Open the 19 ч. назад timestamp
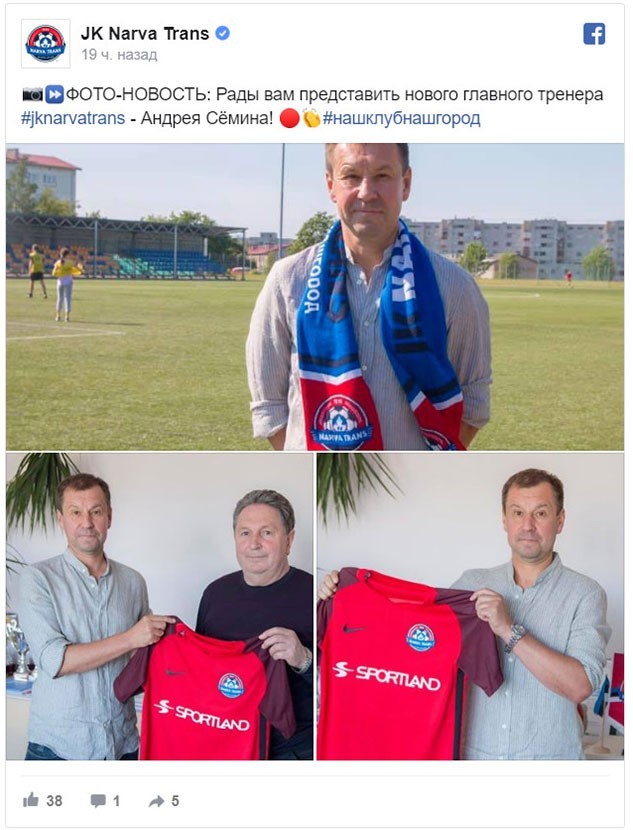 click(x=119, y=55)
